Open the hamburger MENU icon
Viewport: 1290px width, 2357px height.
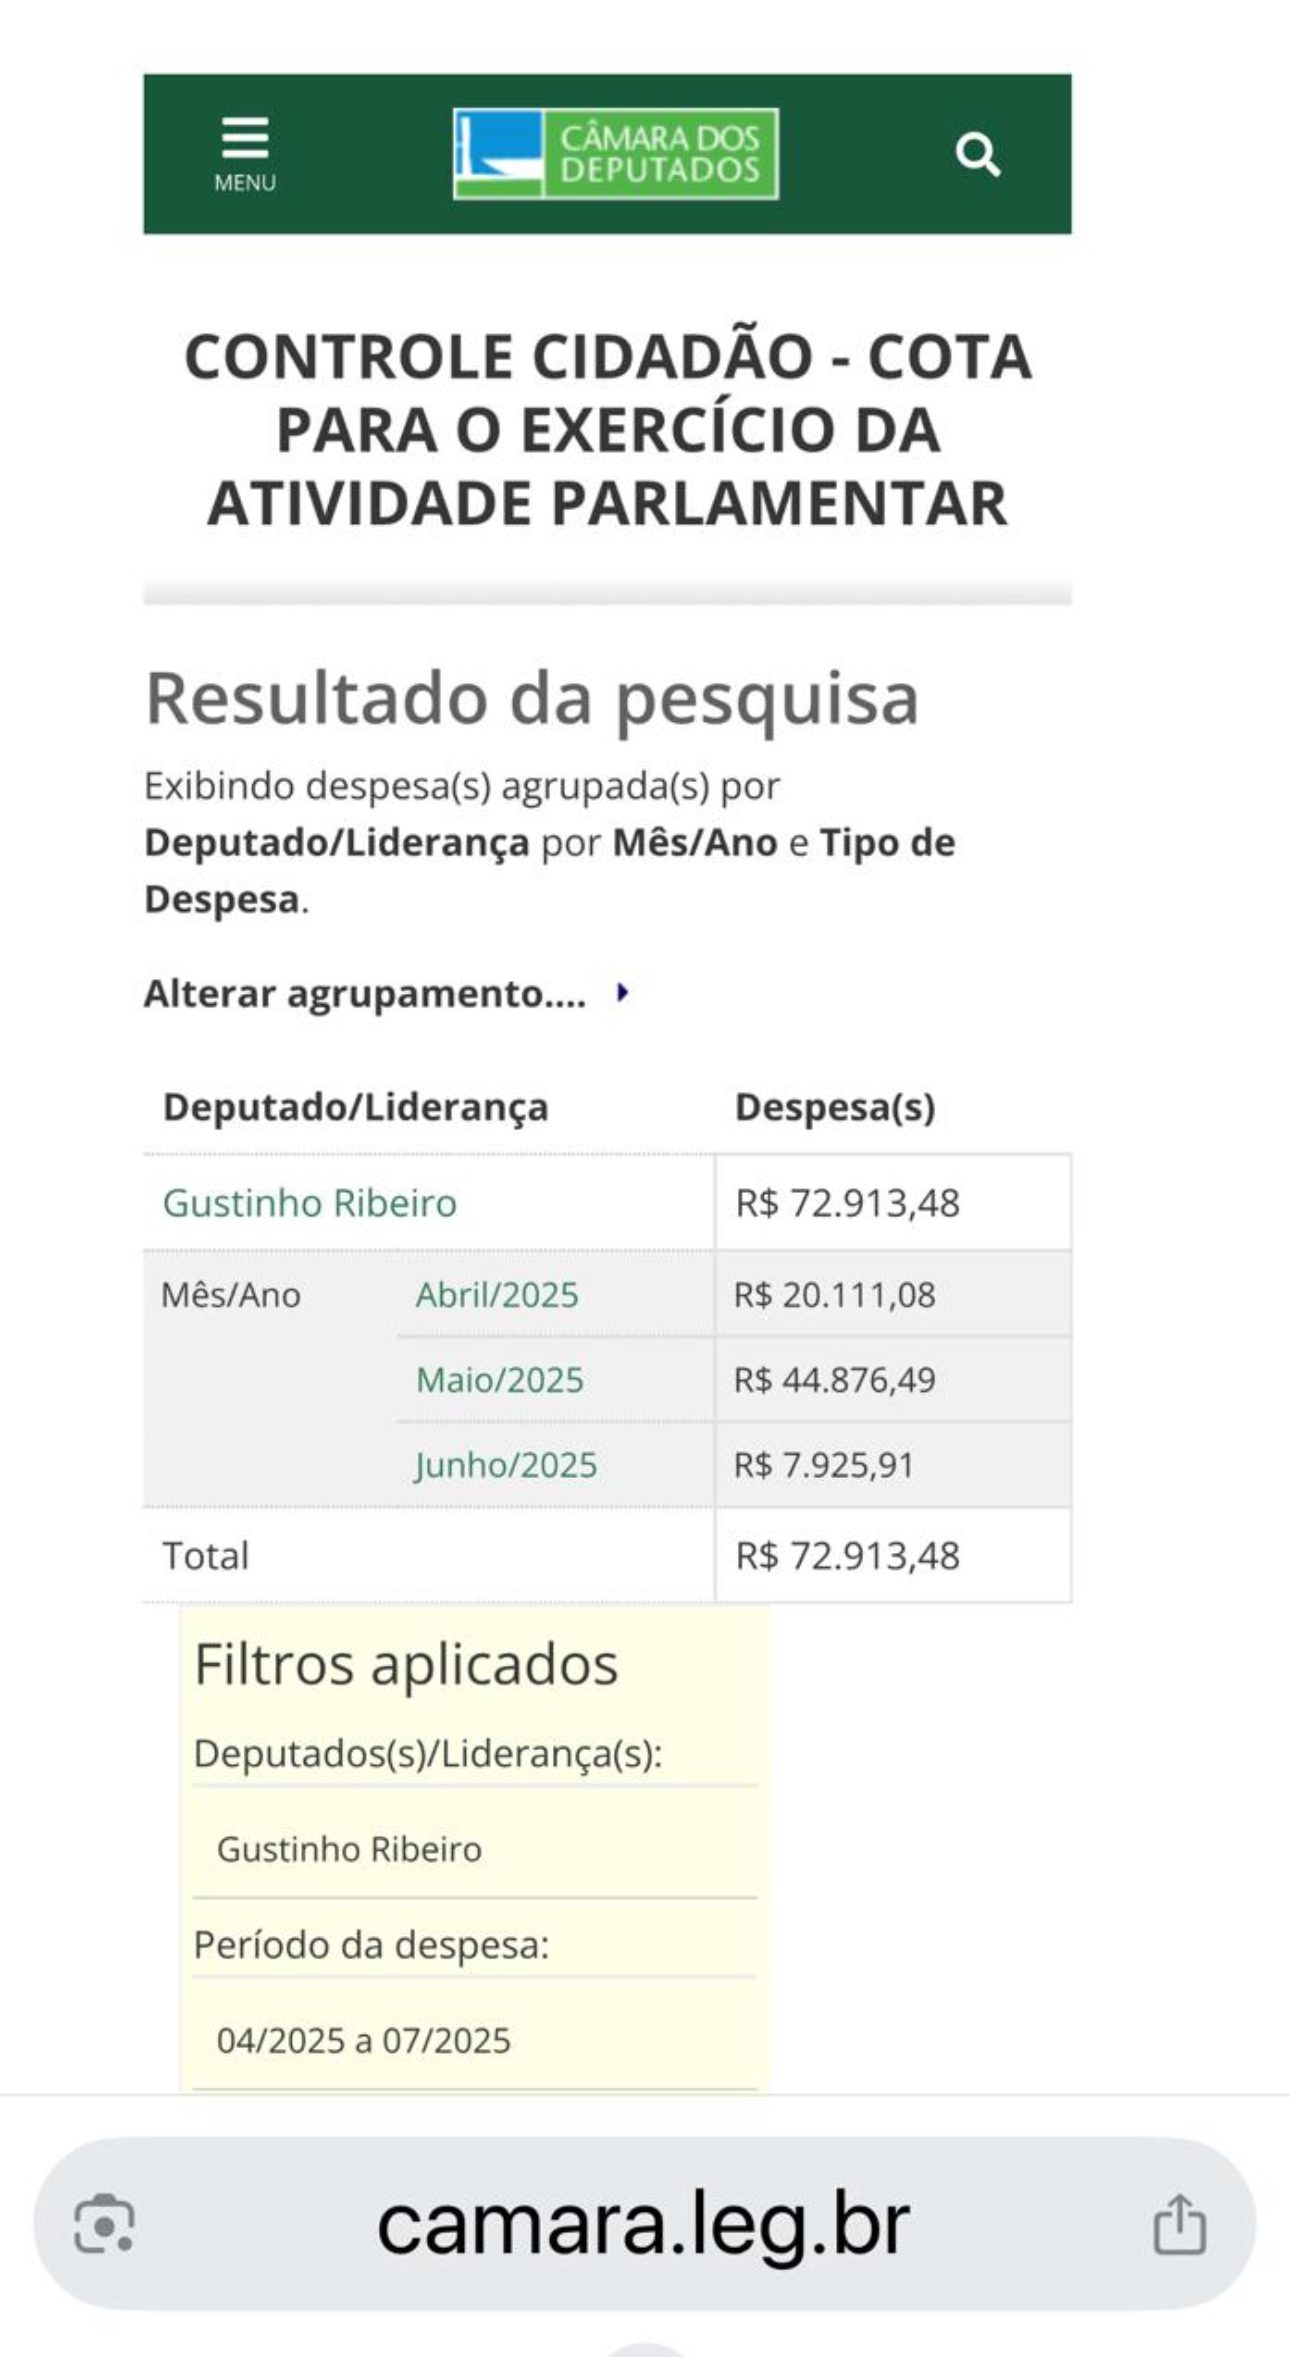tap(245, 138)
